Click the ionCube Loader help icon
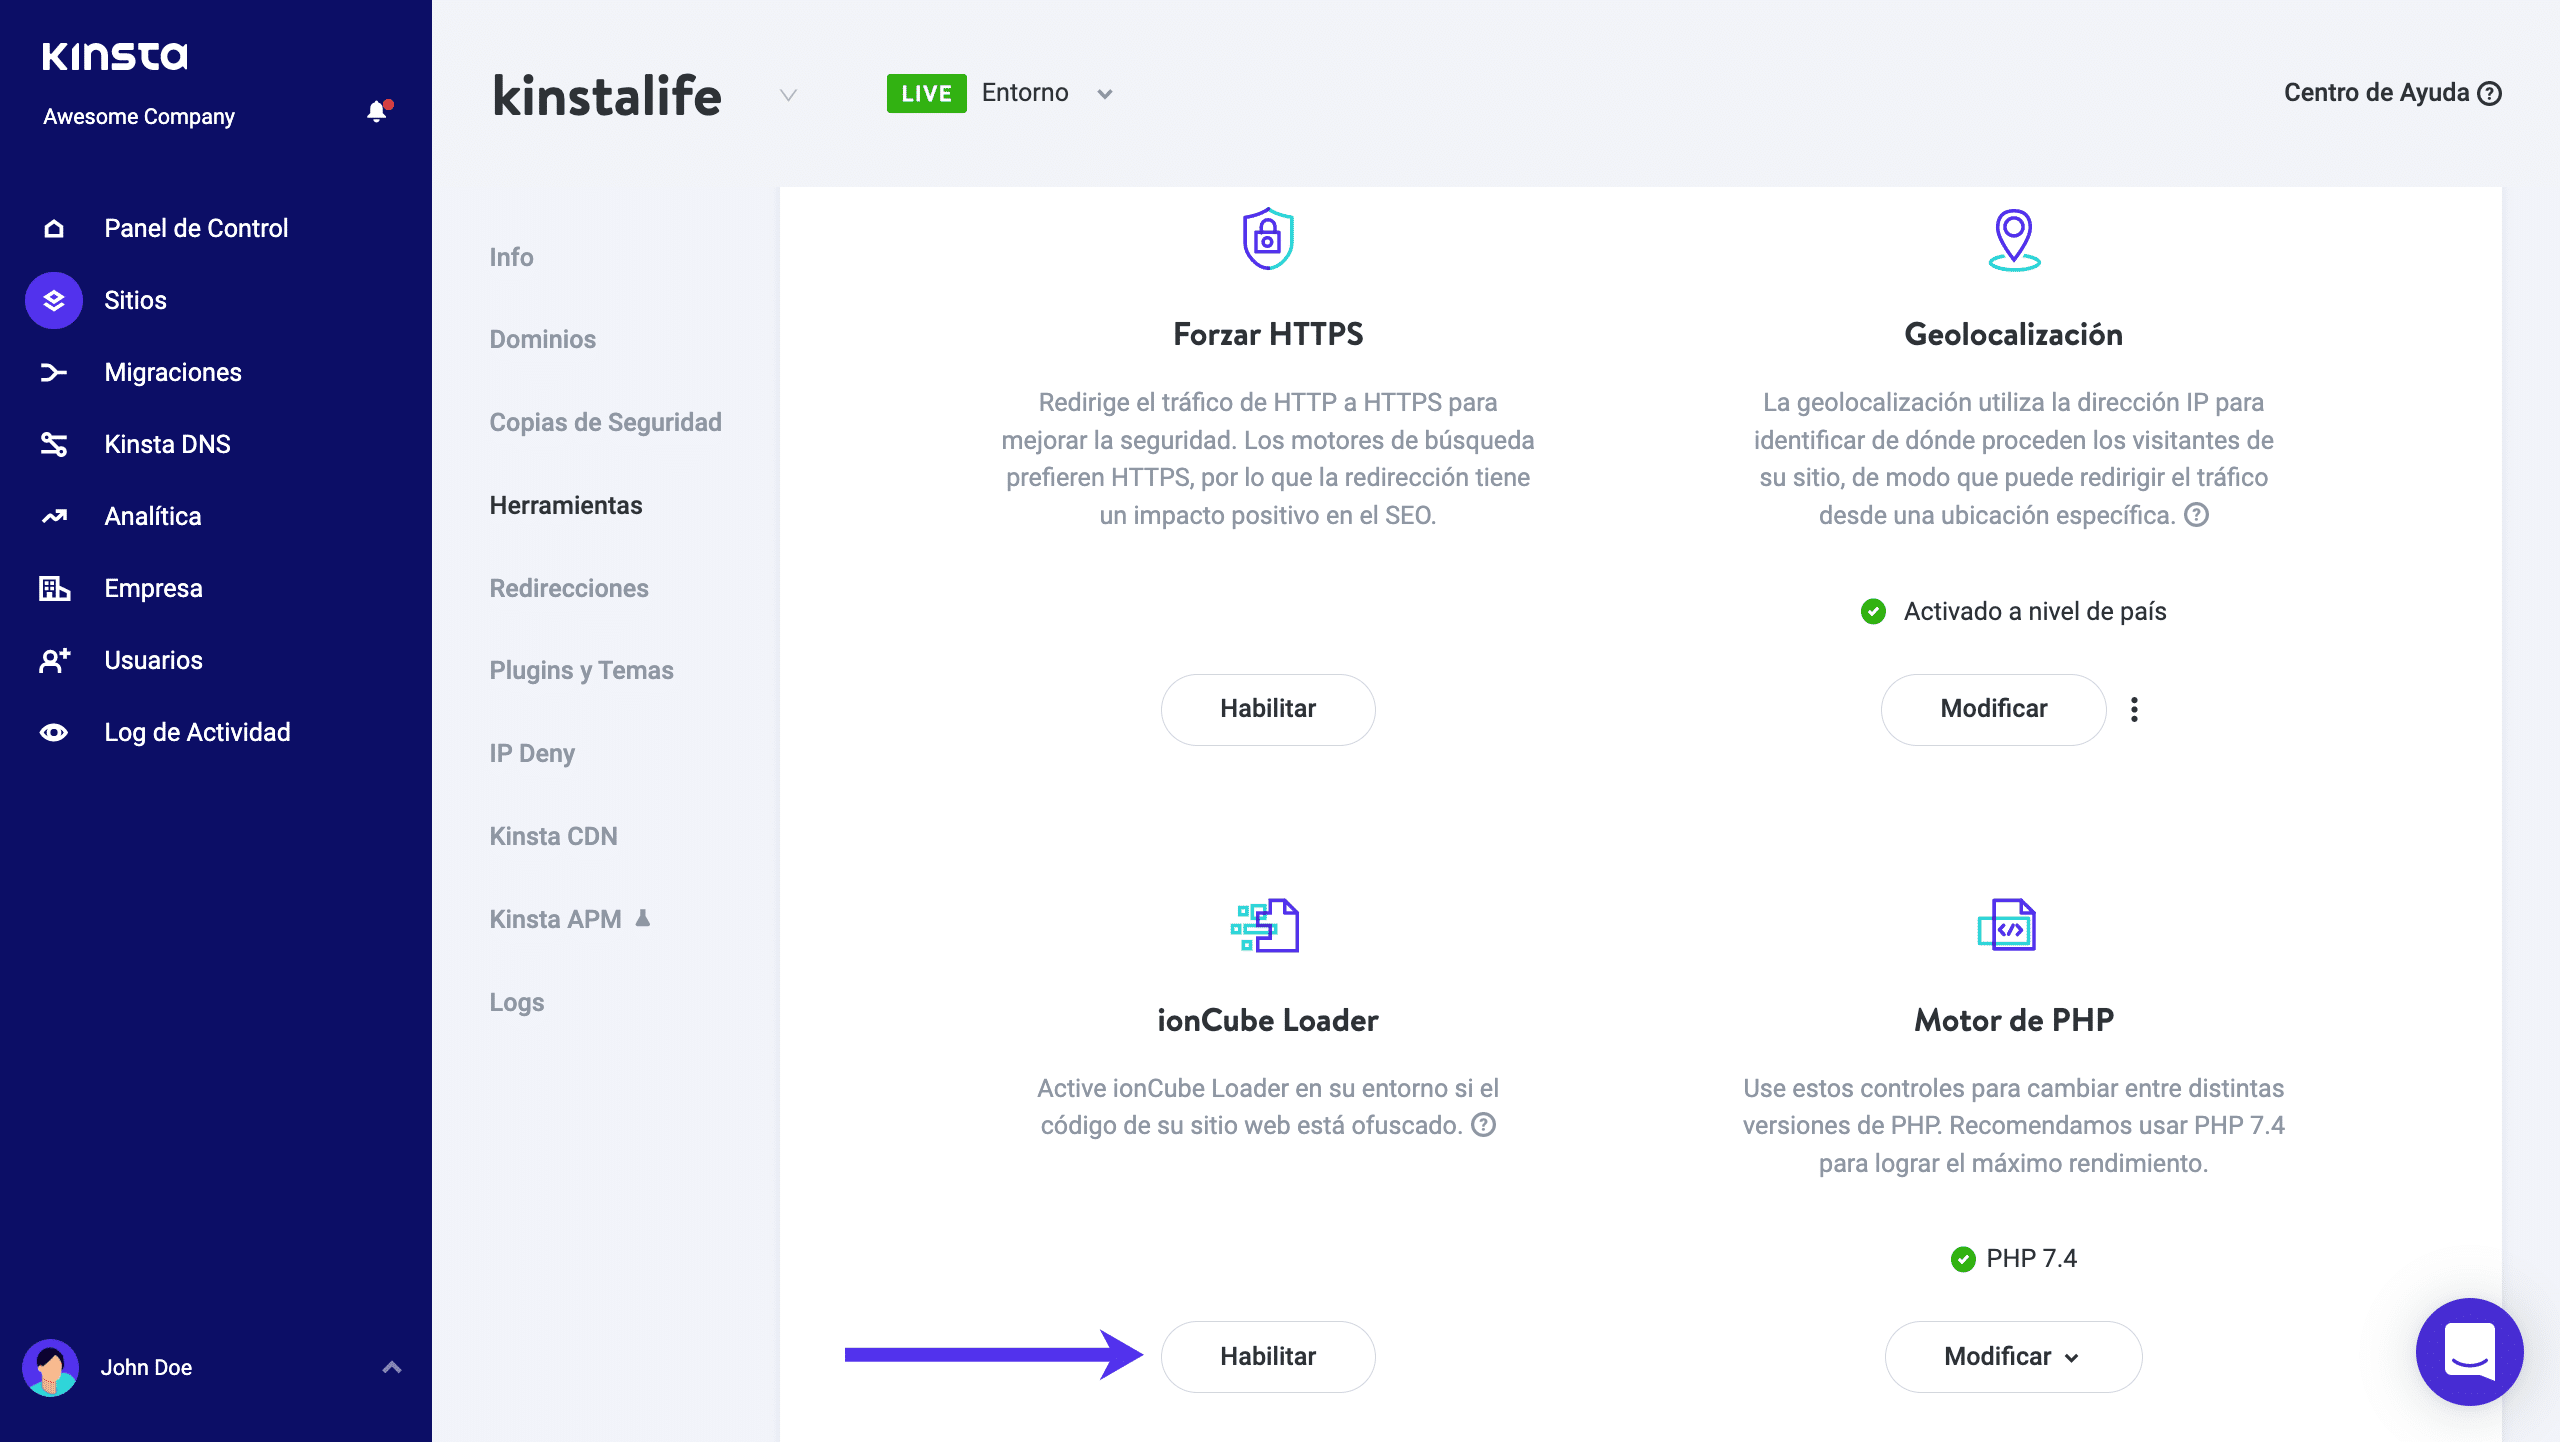The width and height of the screenshot is (2560, 1442). coord(1484,1125)
